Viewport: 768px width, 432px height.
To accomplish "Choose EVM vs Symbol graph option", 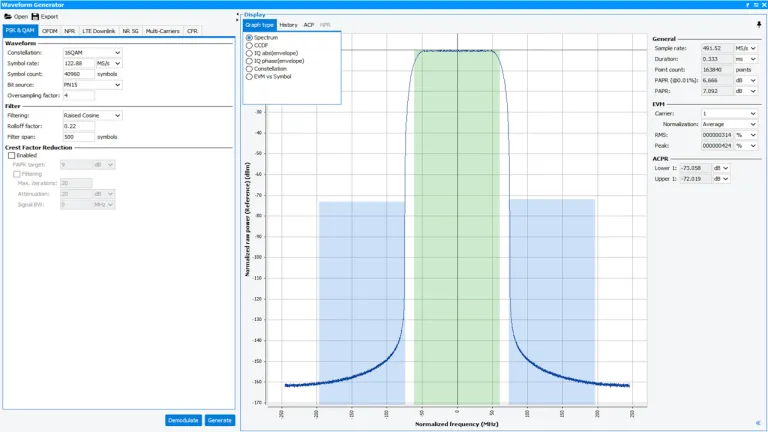I will 249,76.
